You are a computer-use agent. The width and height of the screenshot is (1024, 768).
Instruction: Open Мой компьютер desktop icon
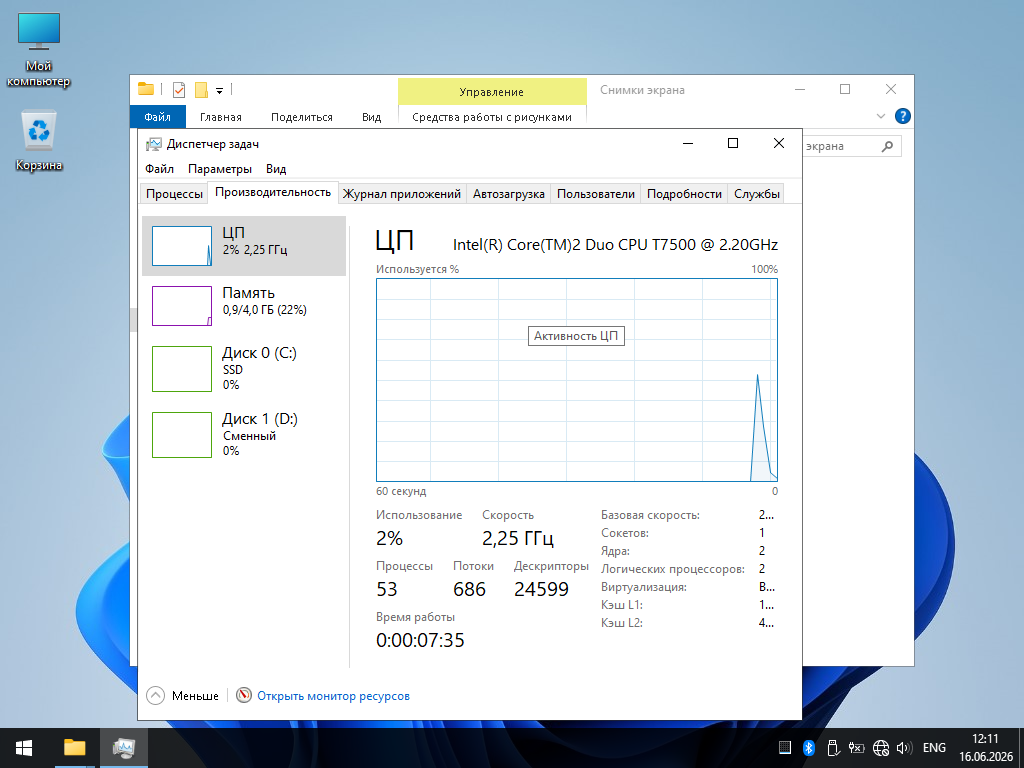click(x=39, y=50)
